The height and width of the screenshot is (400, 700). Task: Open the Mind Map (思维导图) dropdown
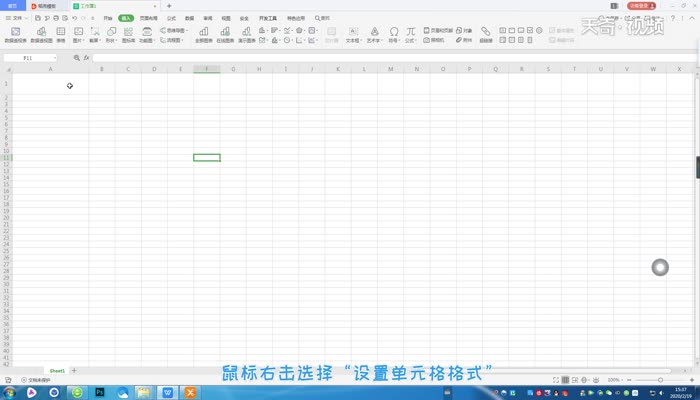(x=174, y=30)
